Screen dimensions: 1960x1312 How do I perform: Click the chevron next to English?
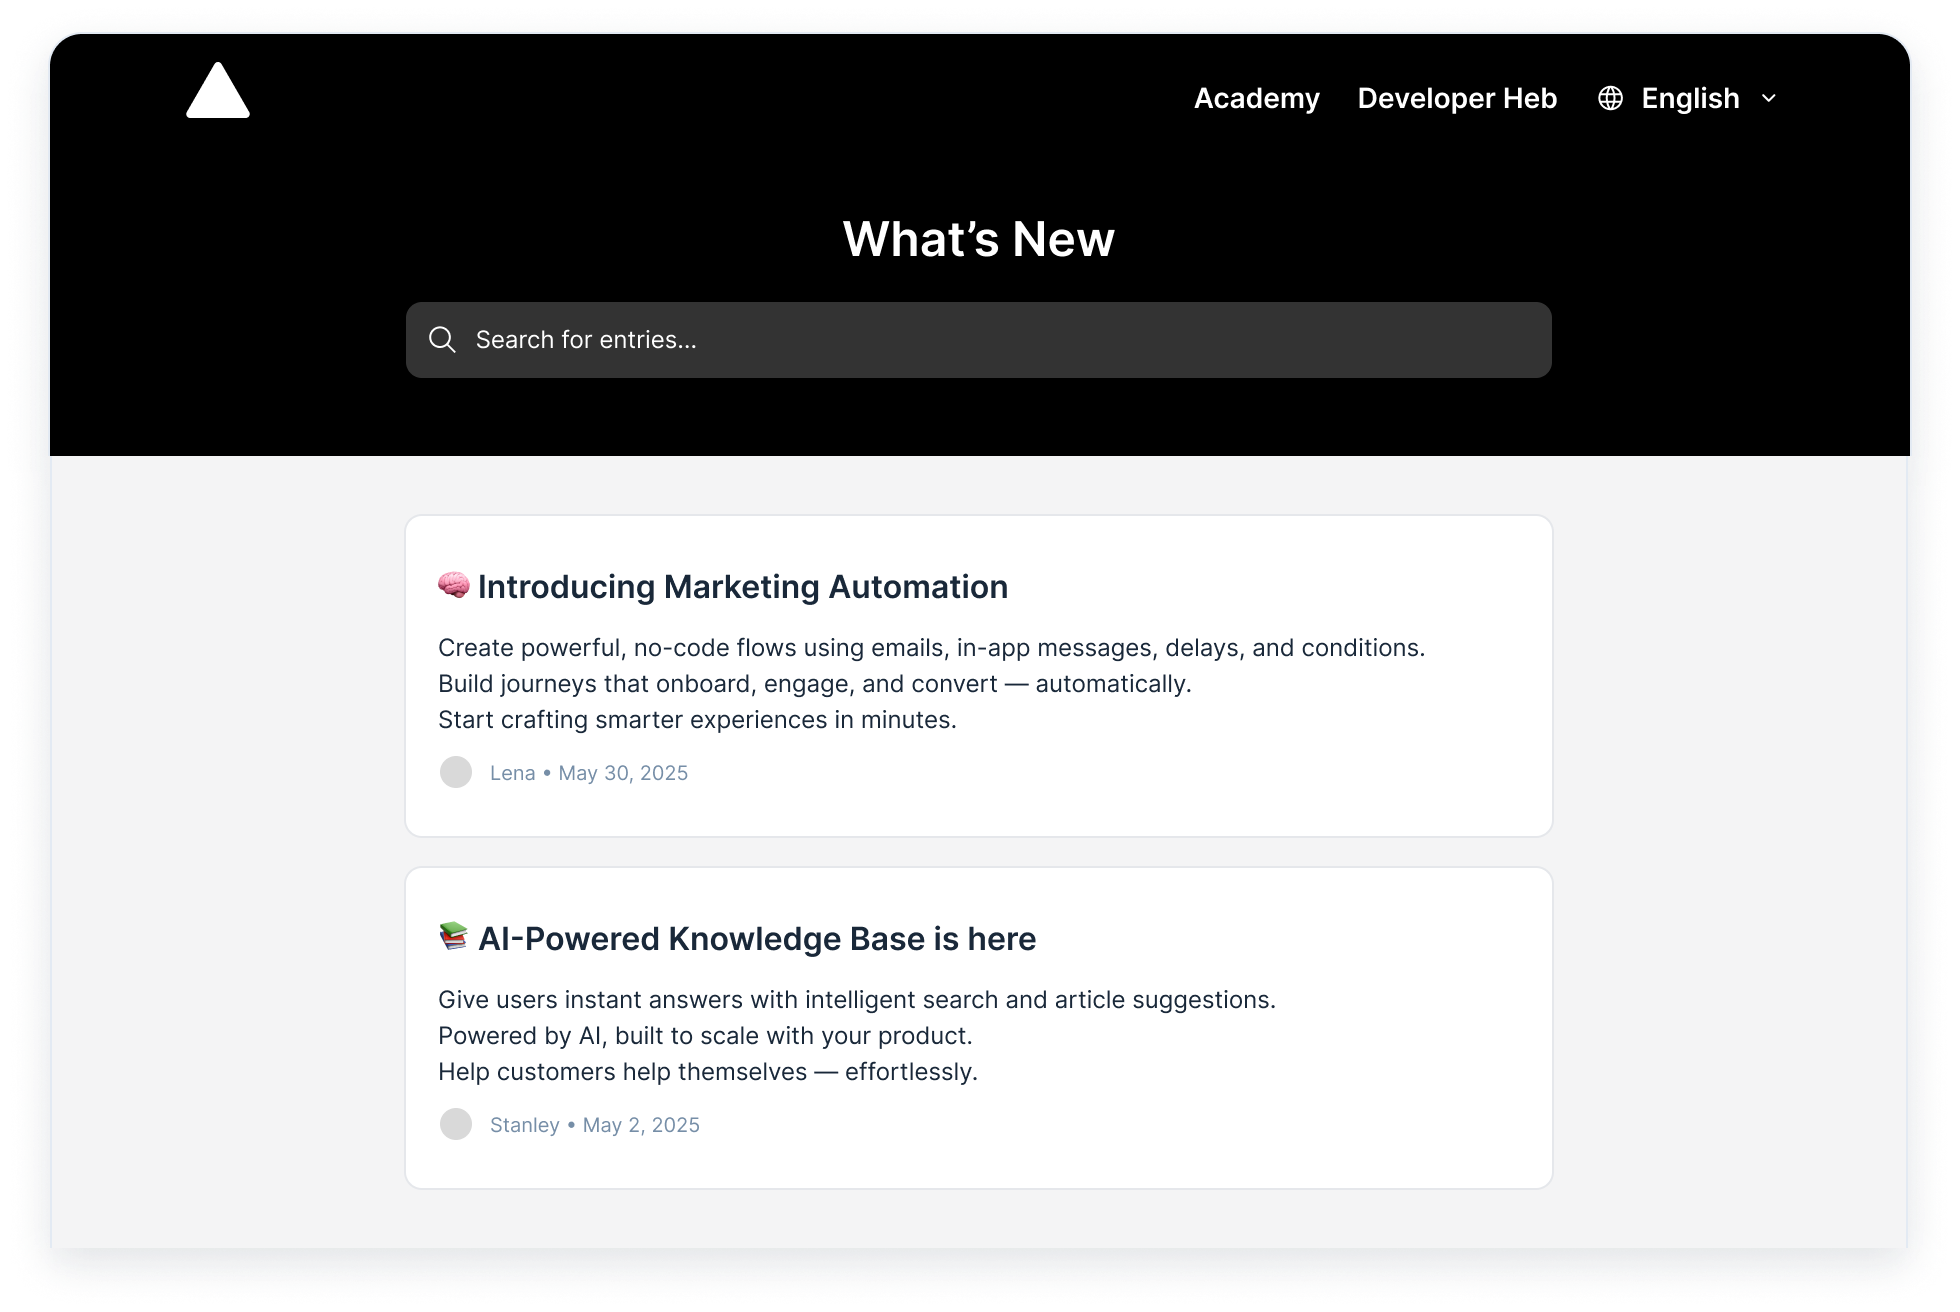coord(1768,98)
